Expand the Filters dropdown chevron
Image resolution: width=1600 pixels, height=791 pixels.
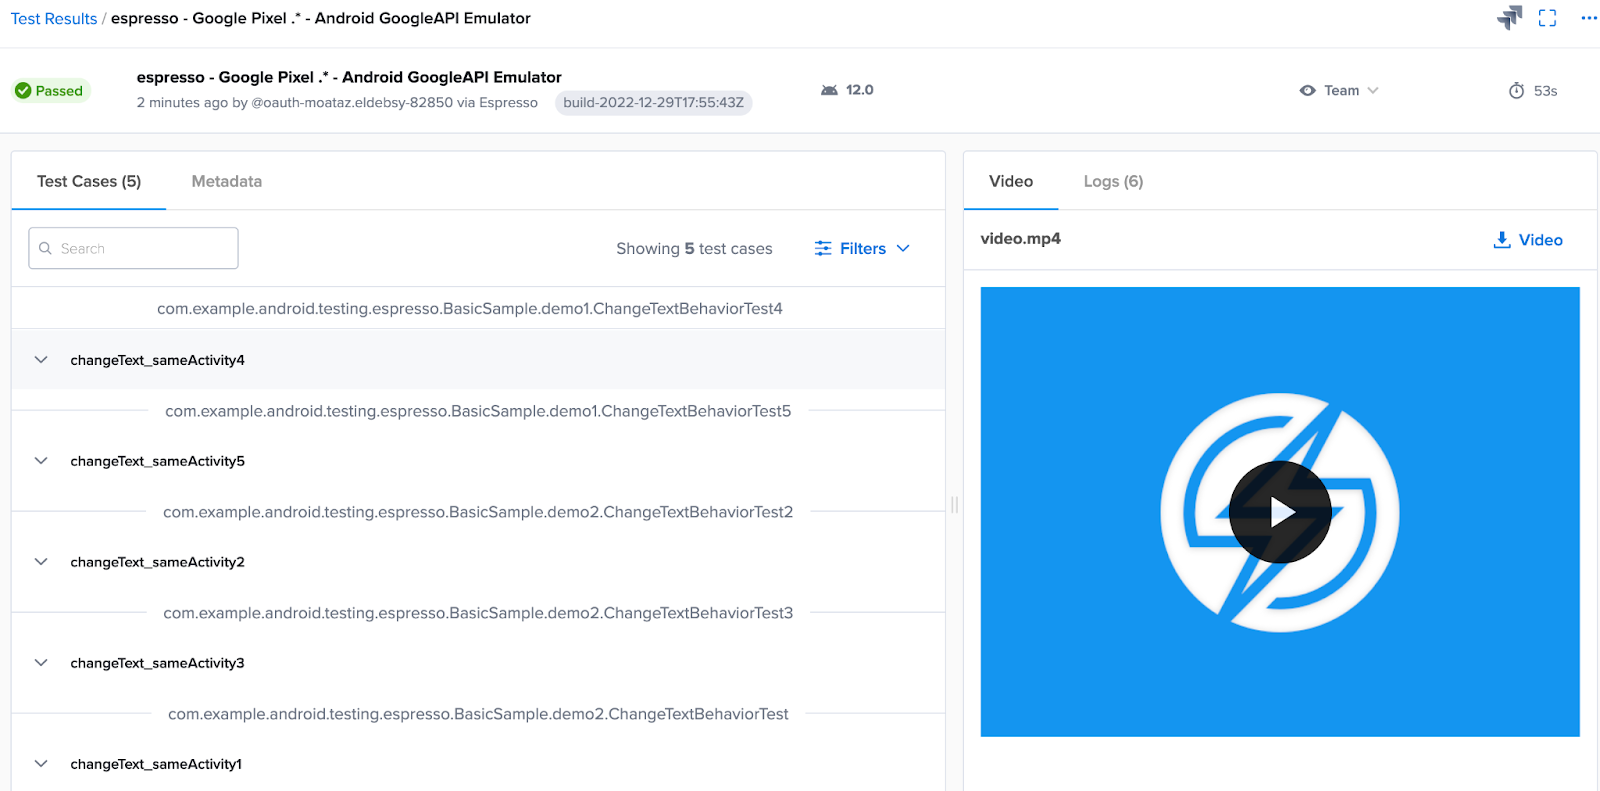pos(903,248)
